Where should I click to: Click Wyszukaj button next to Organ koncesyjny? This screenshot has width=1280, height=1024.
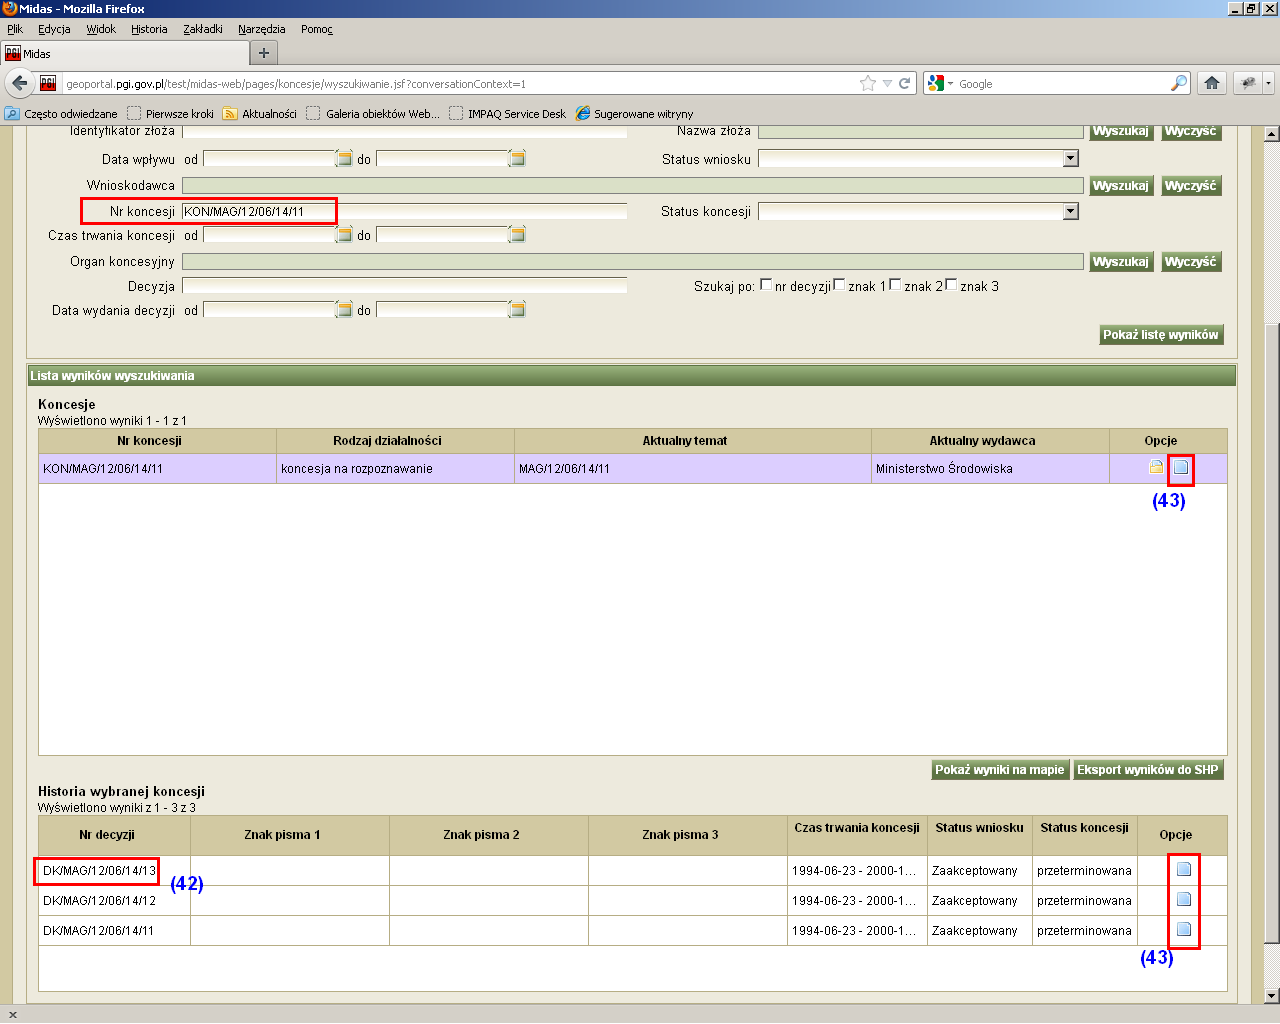click(x=1121, y=261)
